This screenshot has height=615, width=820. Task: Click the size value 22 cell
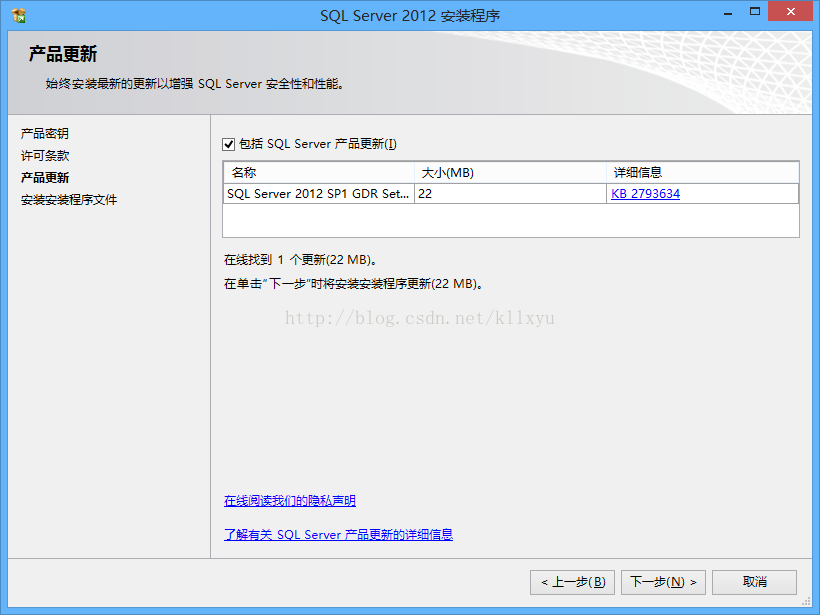coord(510,193)
